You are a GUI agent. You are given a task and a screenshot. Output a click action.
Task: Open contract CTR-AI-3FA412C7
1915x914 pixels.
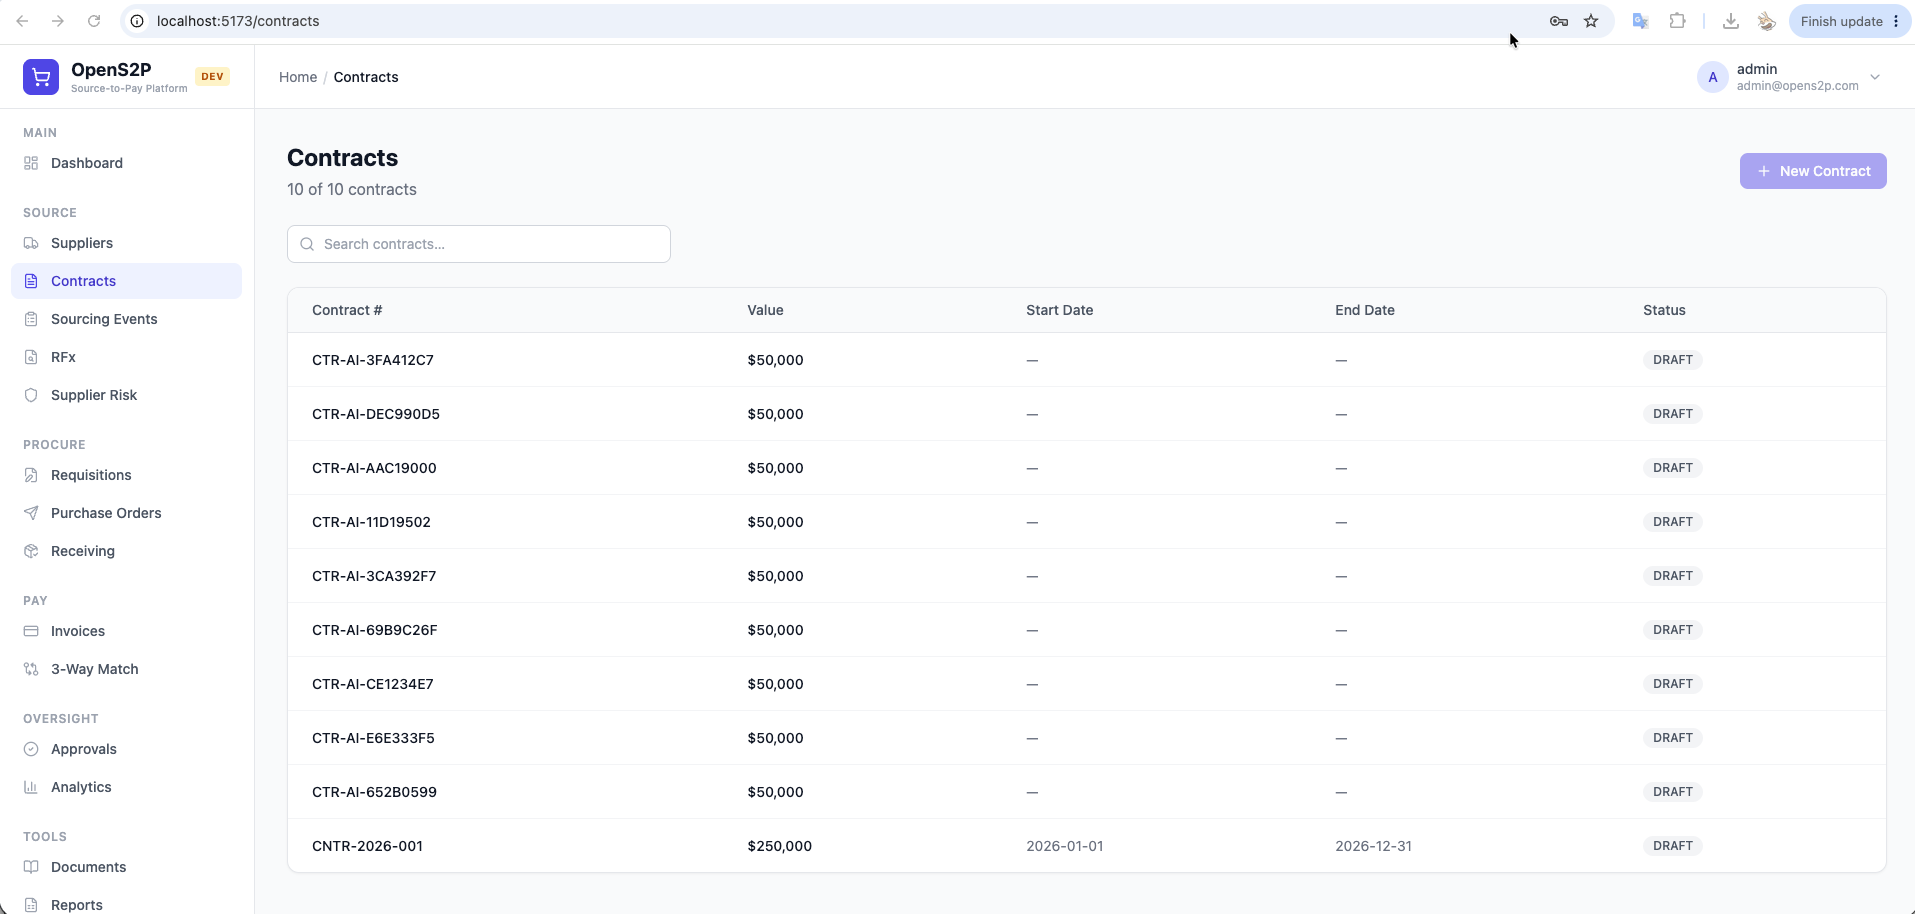pos(373,360)
